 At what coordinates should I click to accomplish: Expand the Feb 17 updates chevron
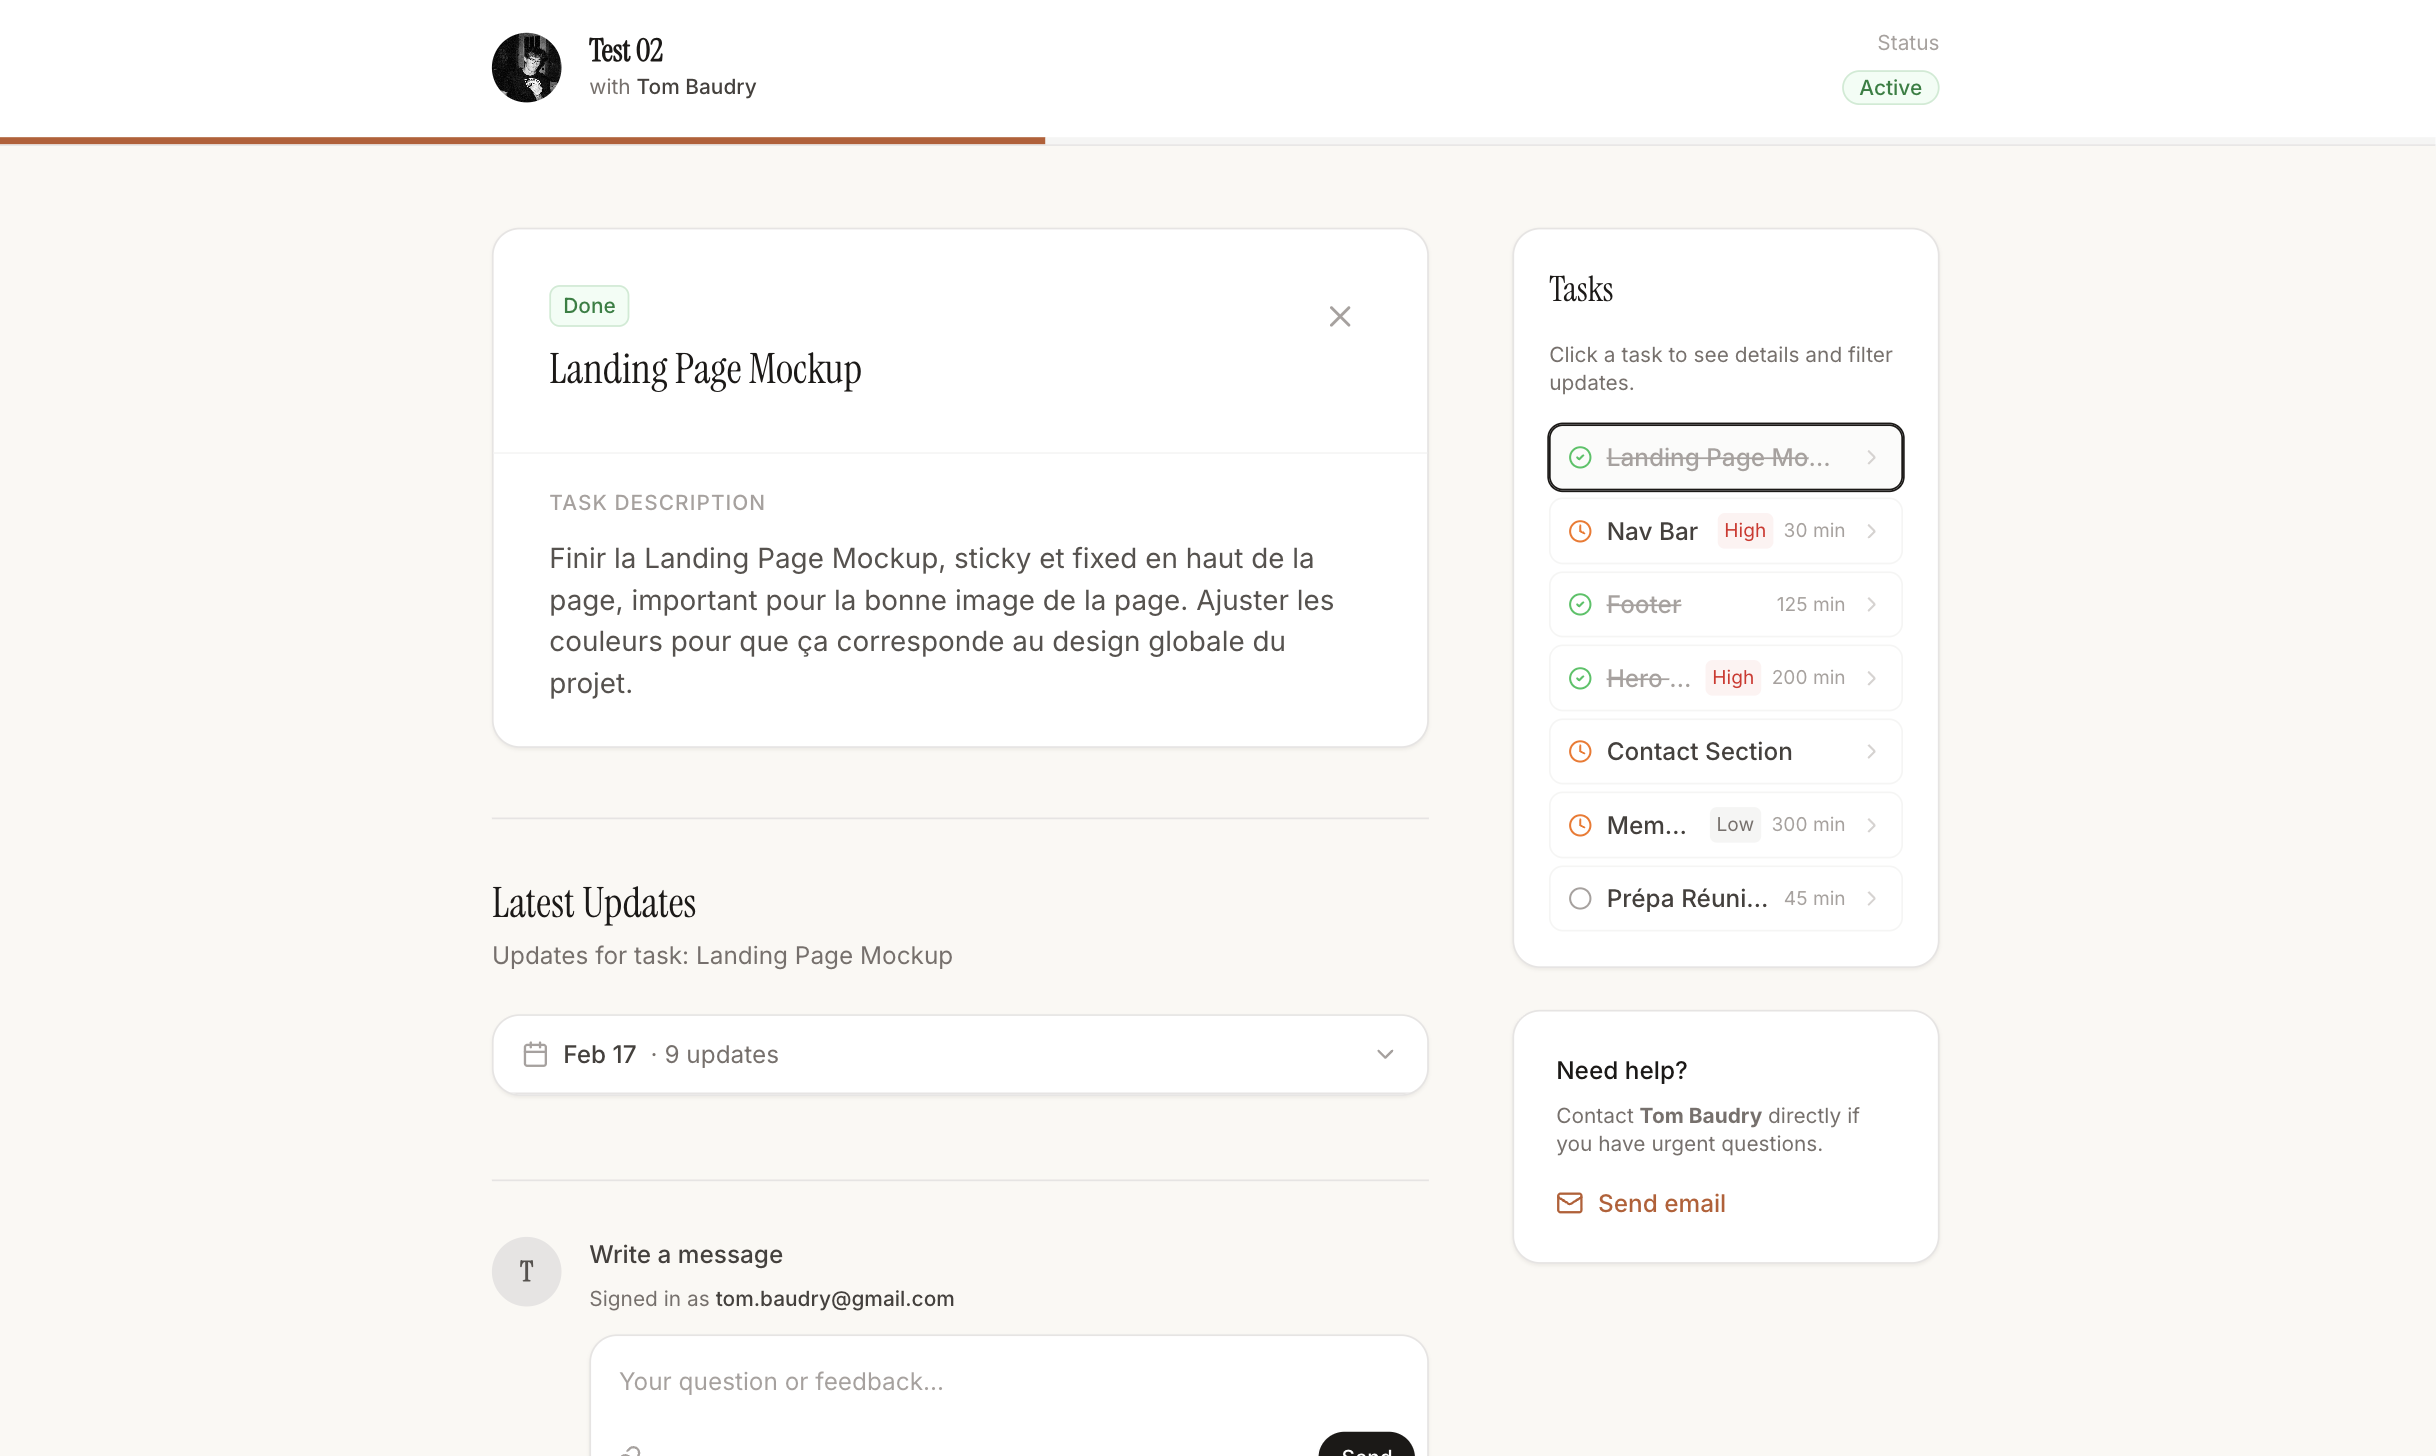pos(1384,1054)
